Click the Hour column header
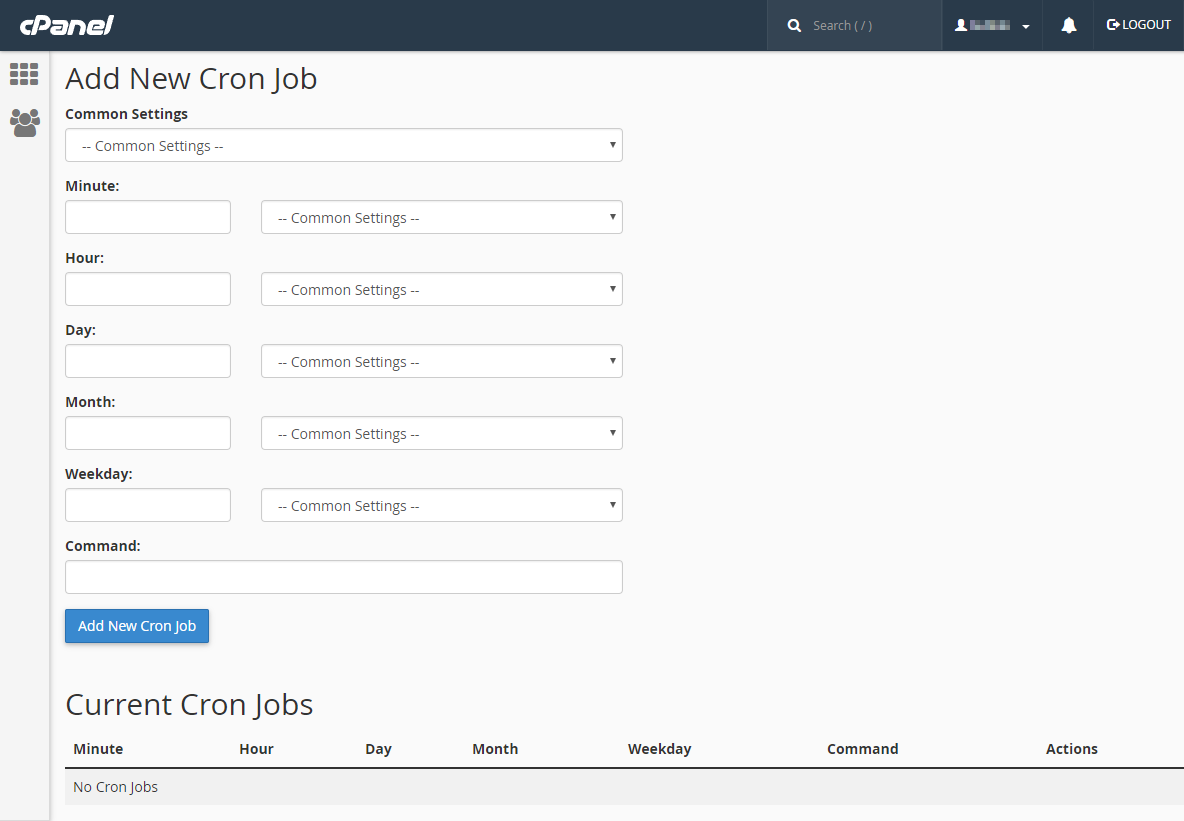The width and height of the screenshot is (1184, 821). click(x=256, y=749)
